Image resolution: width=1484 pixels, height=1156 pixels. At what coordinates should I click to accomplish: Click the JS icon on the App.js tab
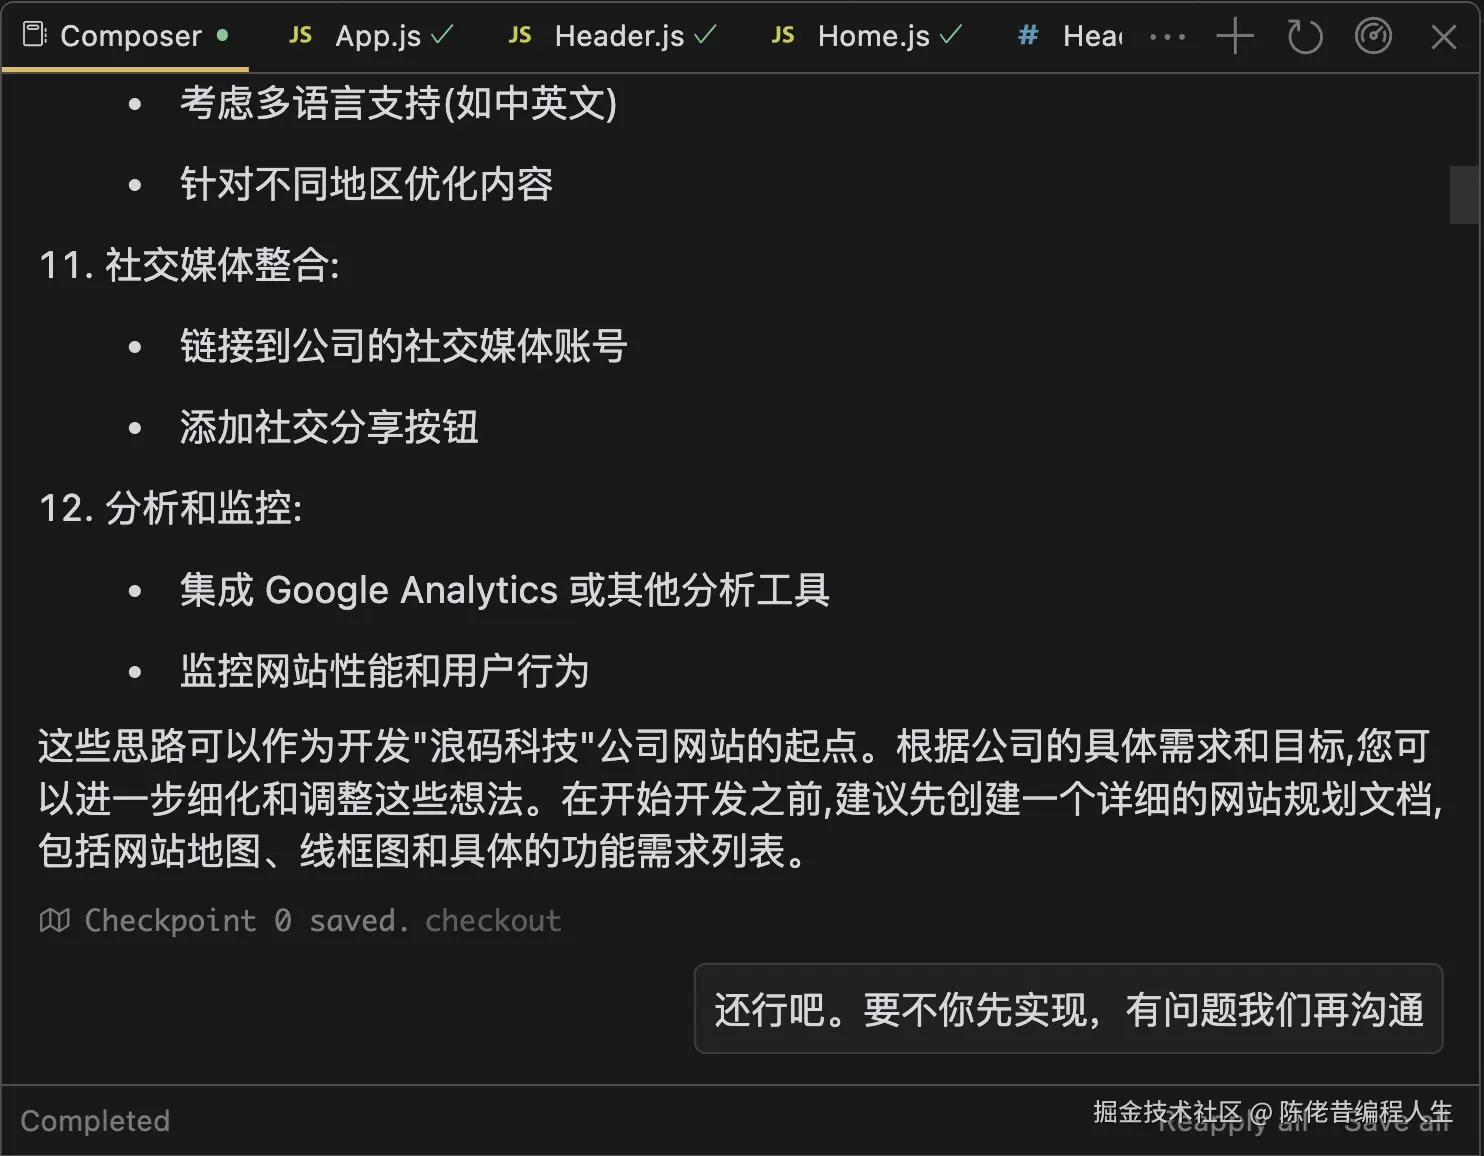coord(299,36)
